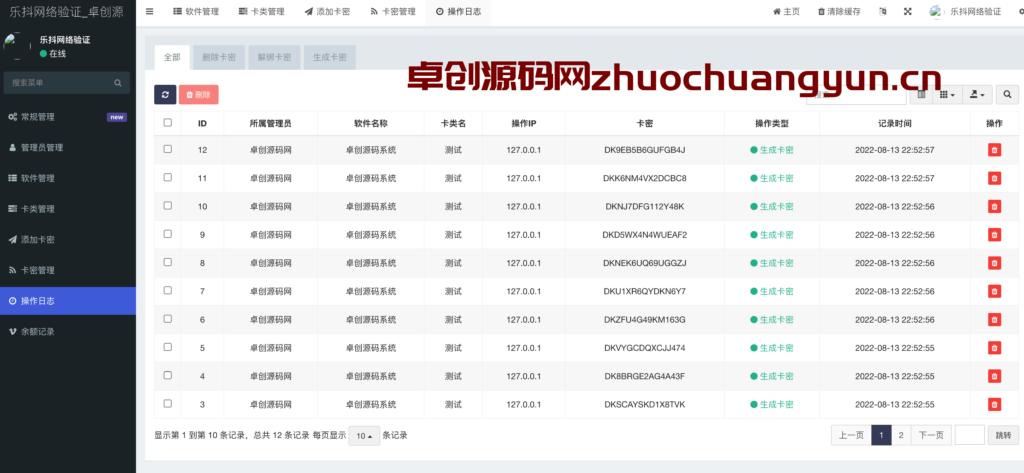This screenshot has height=473, width=1024.
Task: Check the checkbox for row ID 7
Action: point(168,290)
